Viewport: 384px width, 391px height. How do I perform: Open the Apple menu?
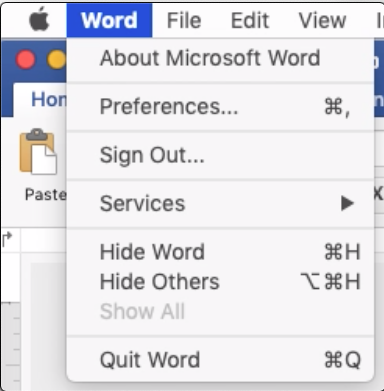[x=39, y=20]
